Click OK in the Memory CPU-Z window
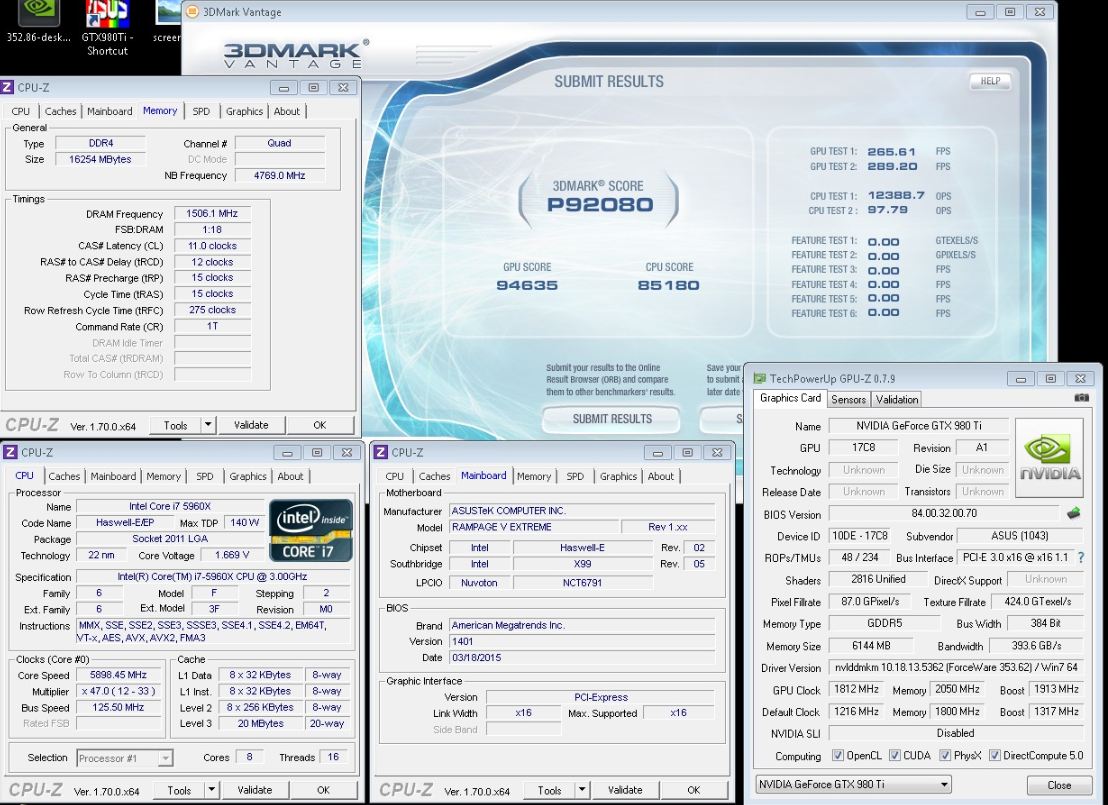Screen dimensions: 1108x805 (319, 425)
